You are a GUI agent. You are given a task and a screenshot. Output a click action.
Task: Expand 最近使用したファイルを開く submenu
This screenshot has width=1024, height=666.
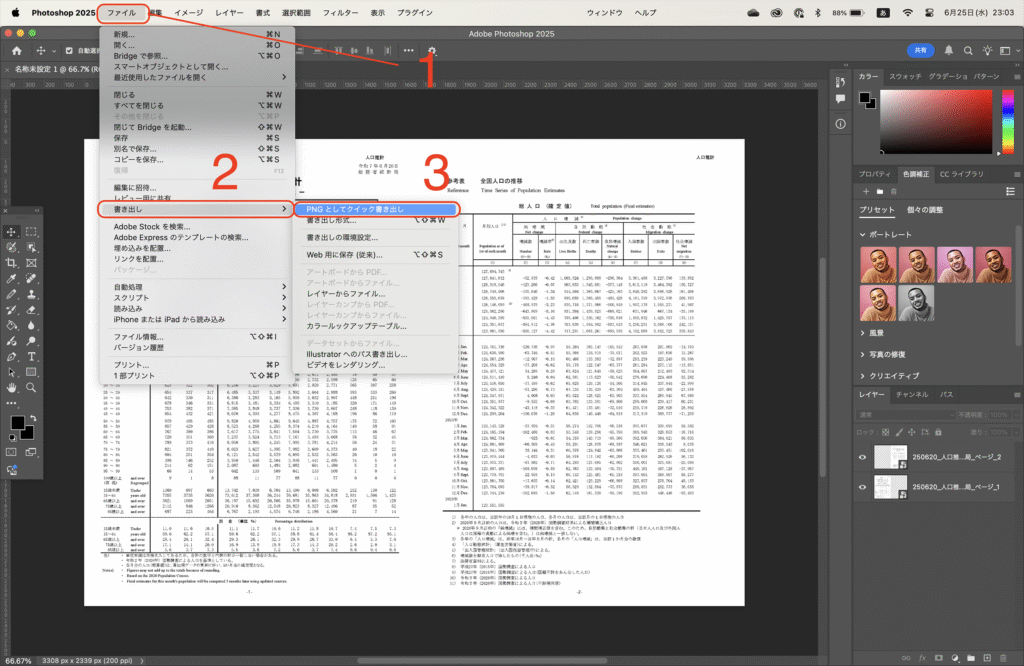197,77
